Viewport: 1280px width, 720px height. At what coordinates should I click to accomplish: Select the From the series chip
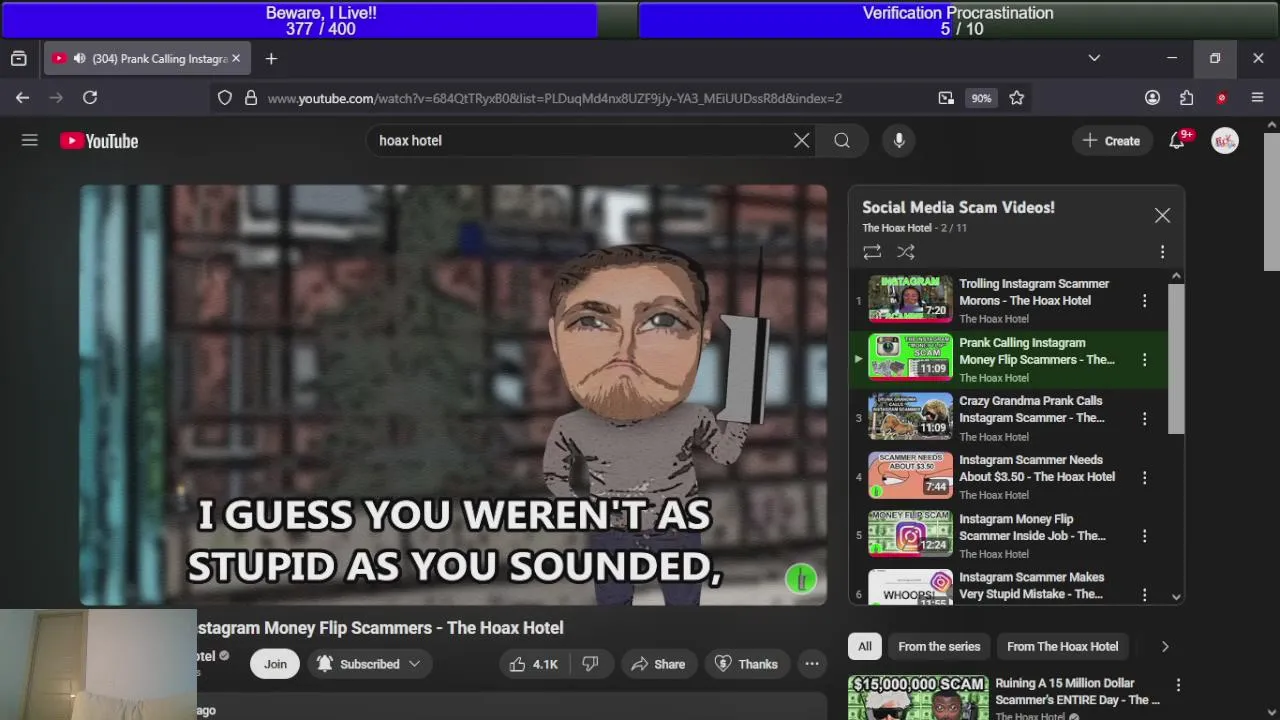[x=939, y=647]
